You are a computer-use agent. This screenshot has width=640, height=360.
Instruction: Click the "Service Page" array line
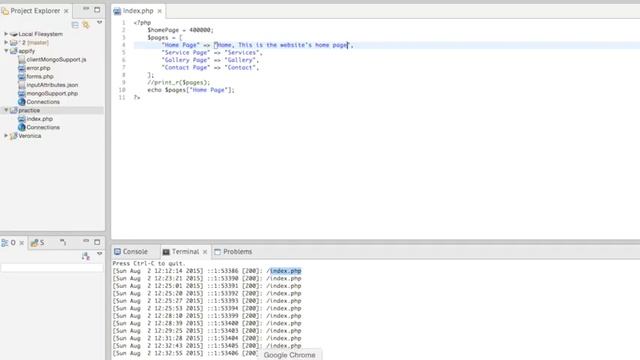pos(212,52)
